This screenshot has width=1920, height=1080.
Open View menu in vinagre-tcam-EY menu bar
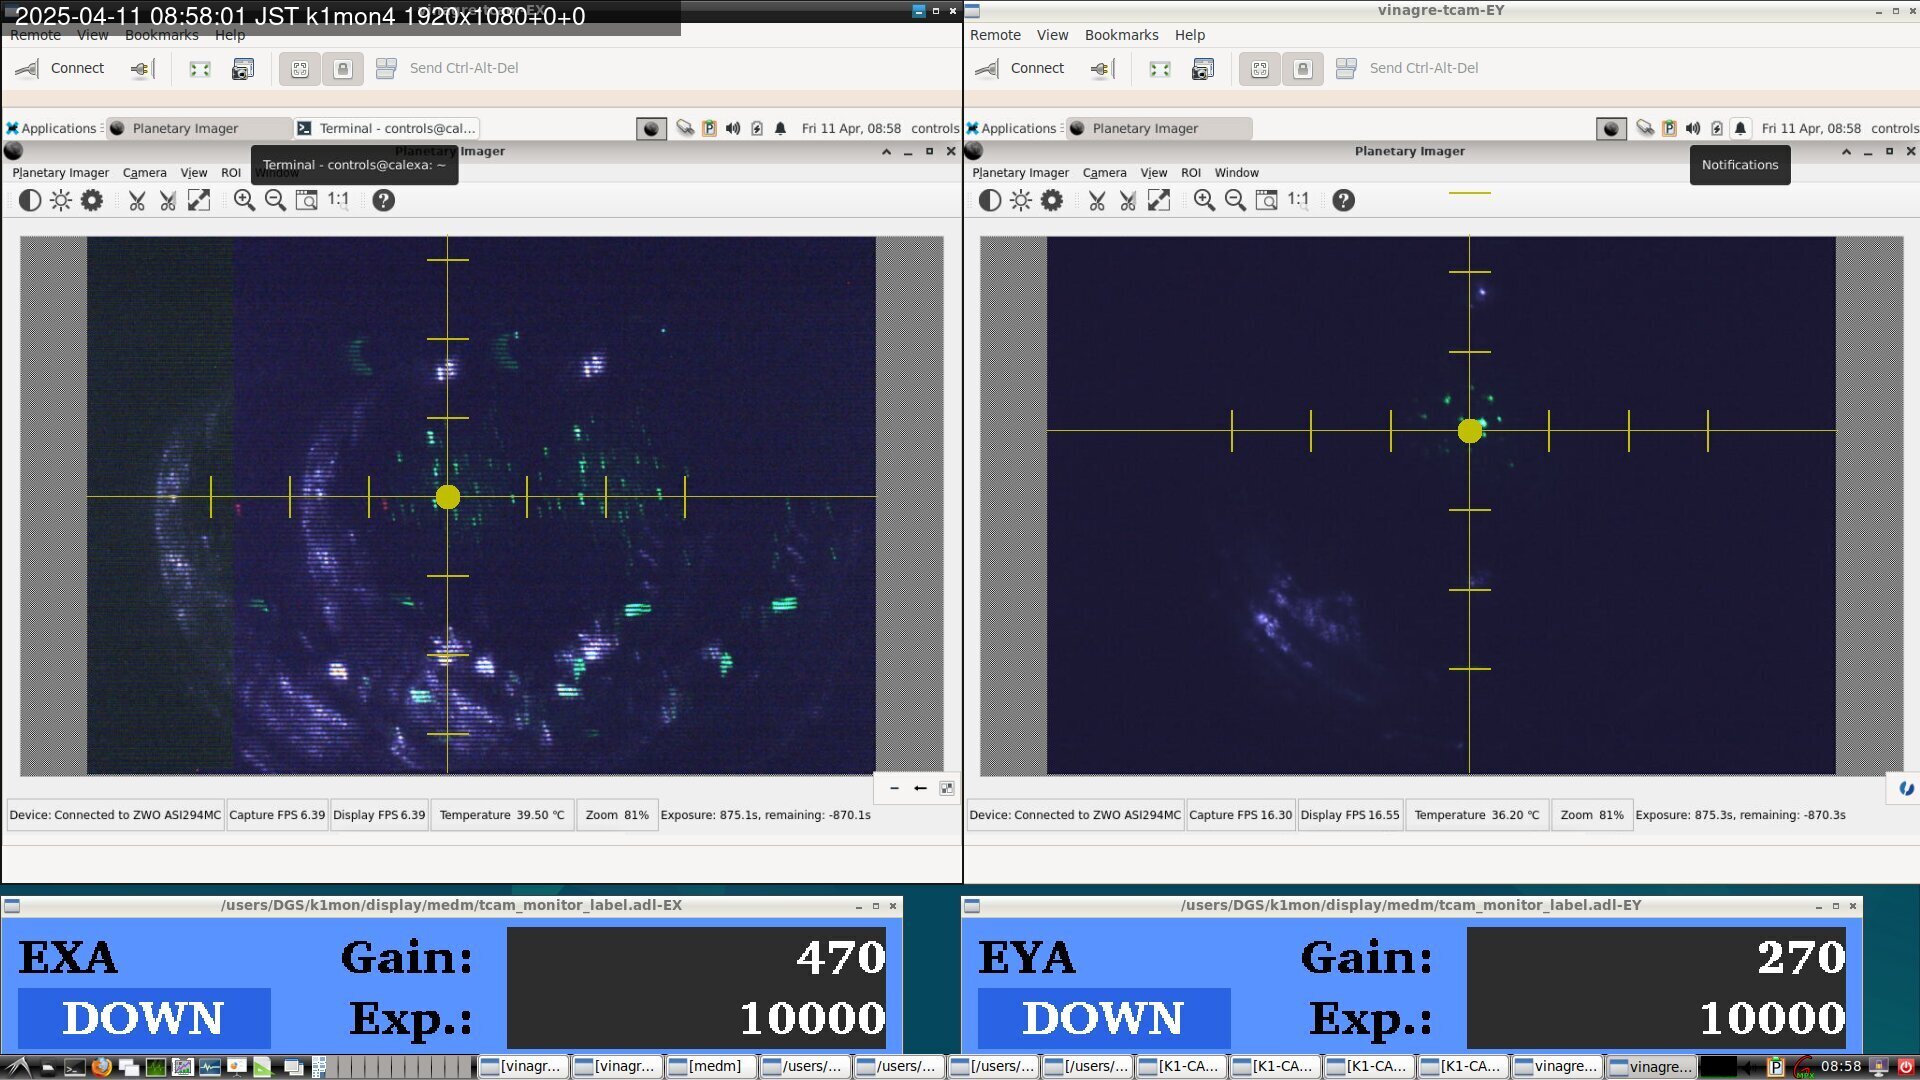[x=1052, y=35]
